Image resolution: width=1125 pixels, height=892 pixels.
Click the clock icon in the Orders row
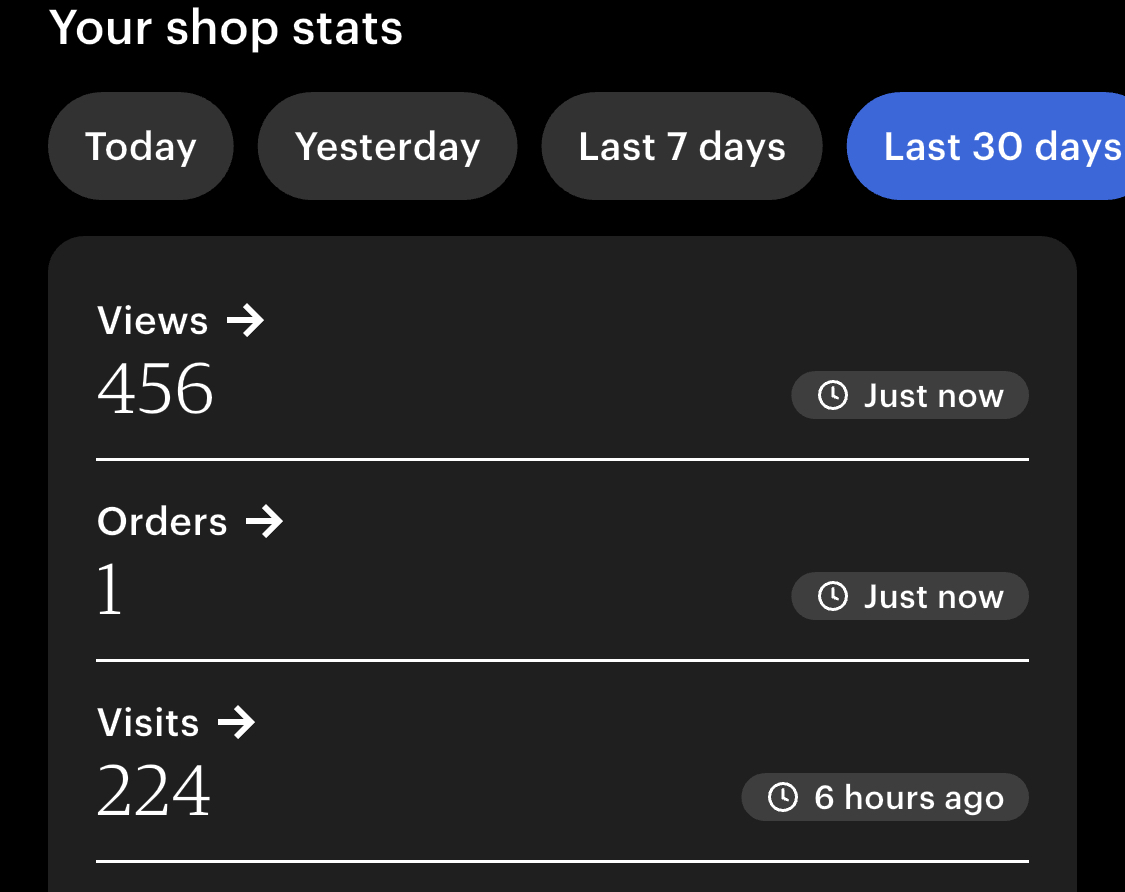pos(832,597)
